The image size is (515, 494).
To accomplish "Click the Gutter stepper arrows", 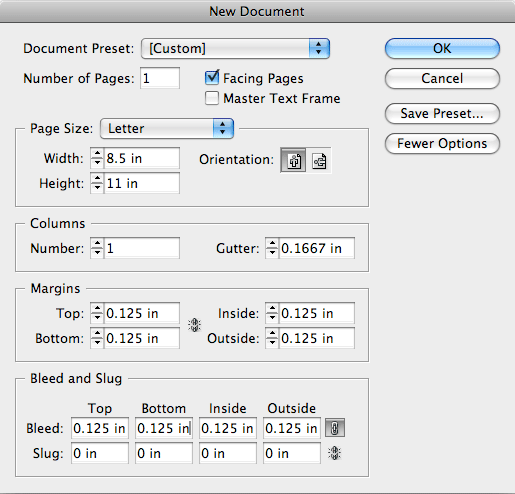I will point(272,248).
